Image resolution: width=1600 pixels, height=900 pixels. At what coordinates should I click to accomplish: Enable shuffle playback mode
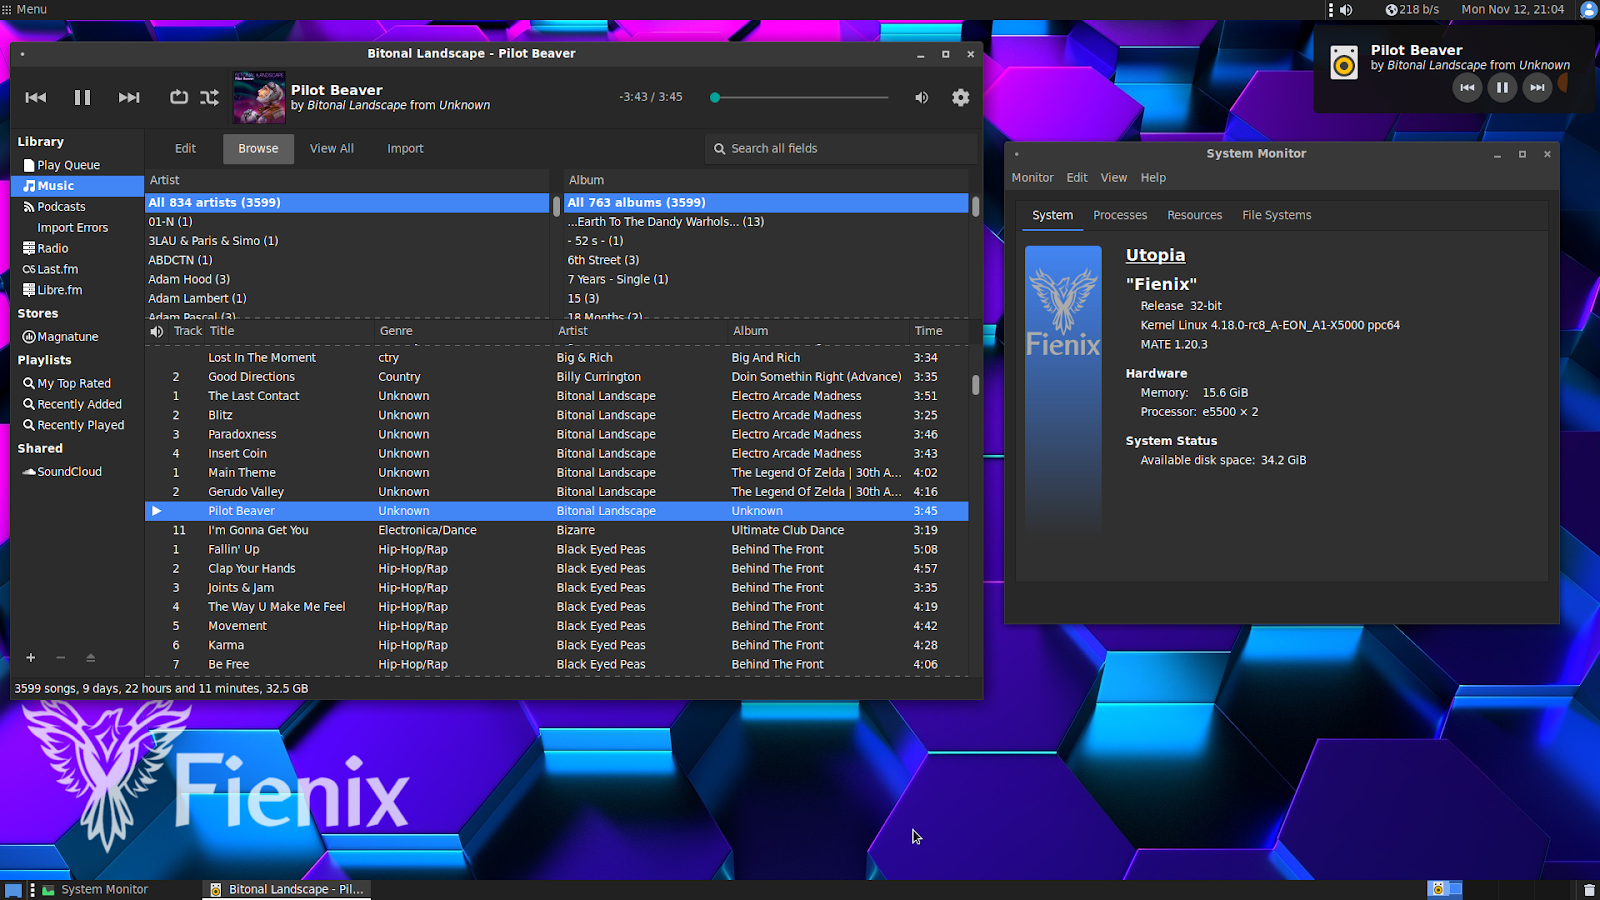[209, 97]
